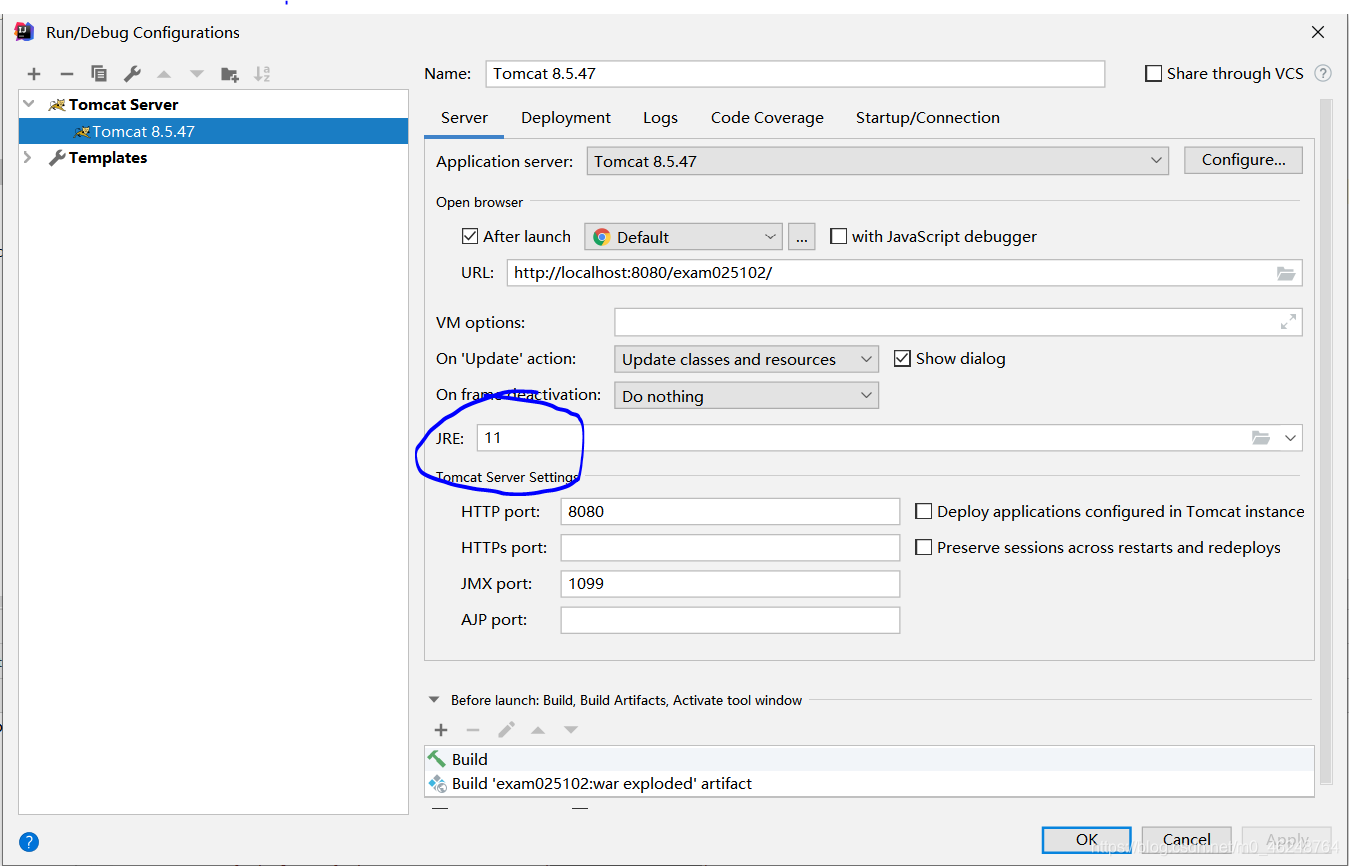Screen dimensions: 1349x866
Task: Enable with JavaScript debugger checkbox
Action: (839, 236)
